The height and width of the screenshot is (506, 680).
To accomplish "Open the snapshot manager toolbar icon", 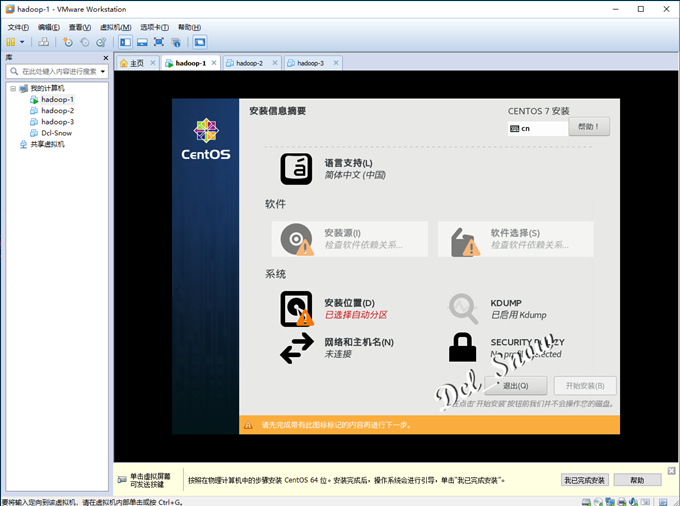I will (101, 42).
